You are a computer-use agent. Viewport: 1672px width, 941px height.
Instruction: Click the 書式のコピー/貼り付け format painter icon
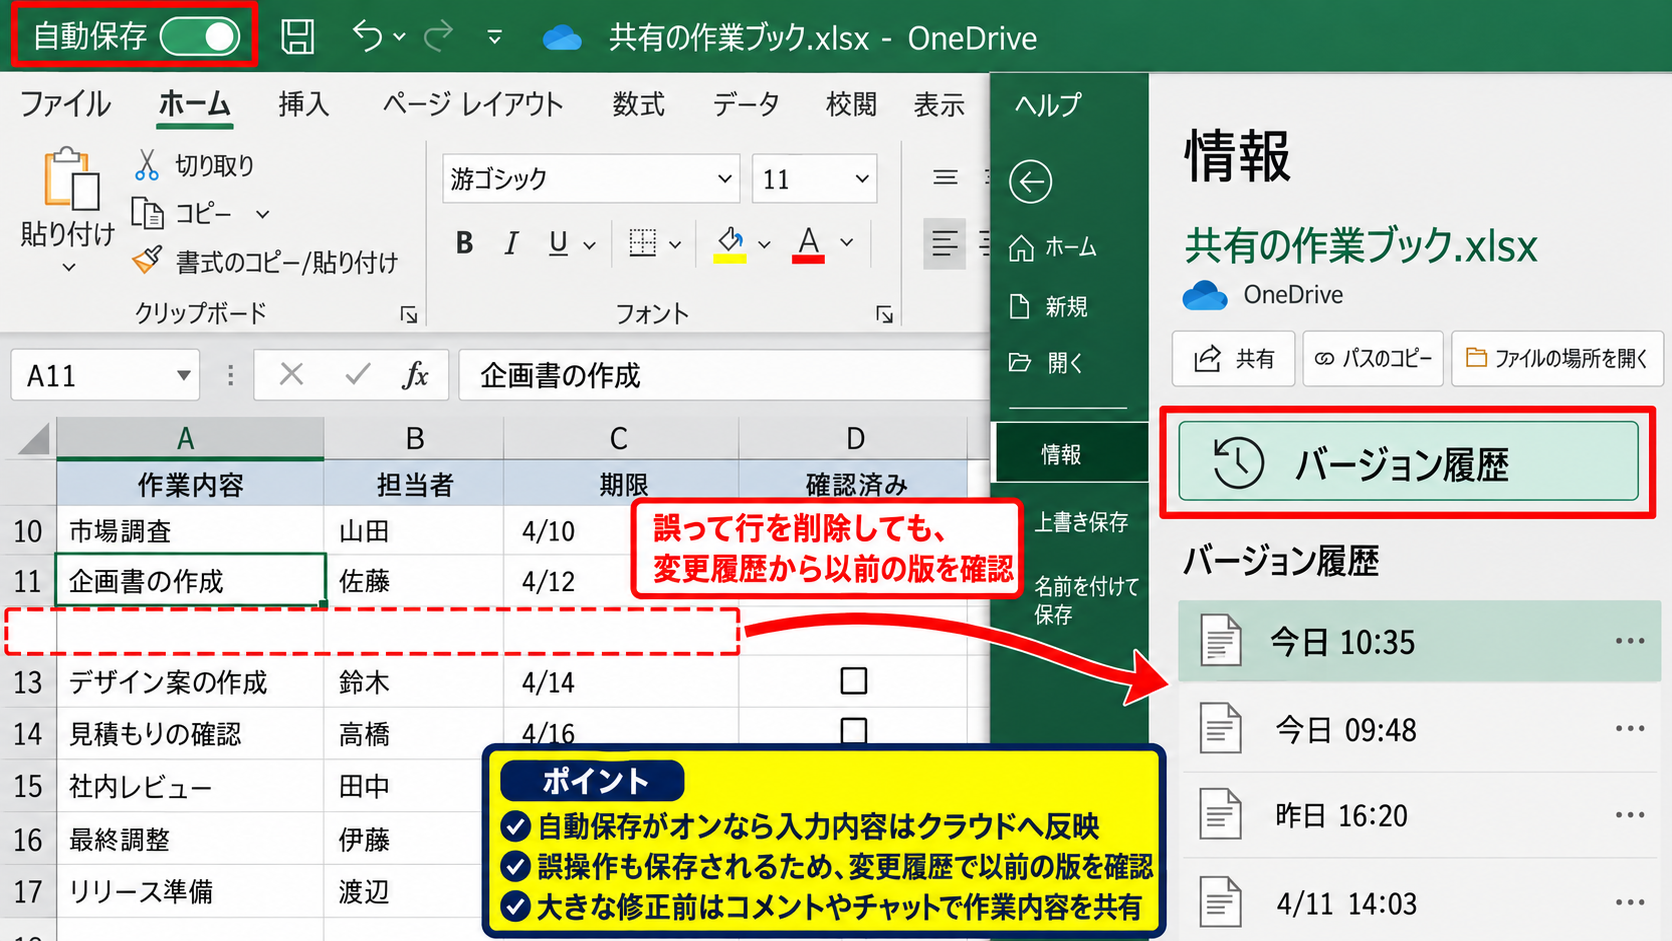coord(147,261)
